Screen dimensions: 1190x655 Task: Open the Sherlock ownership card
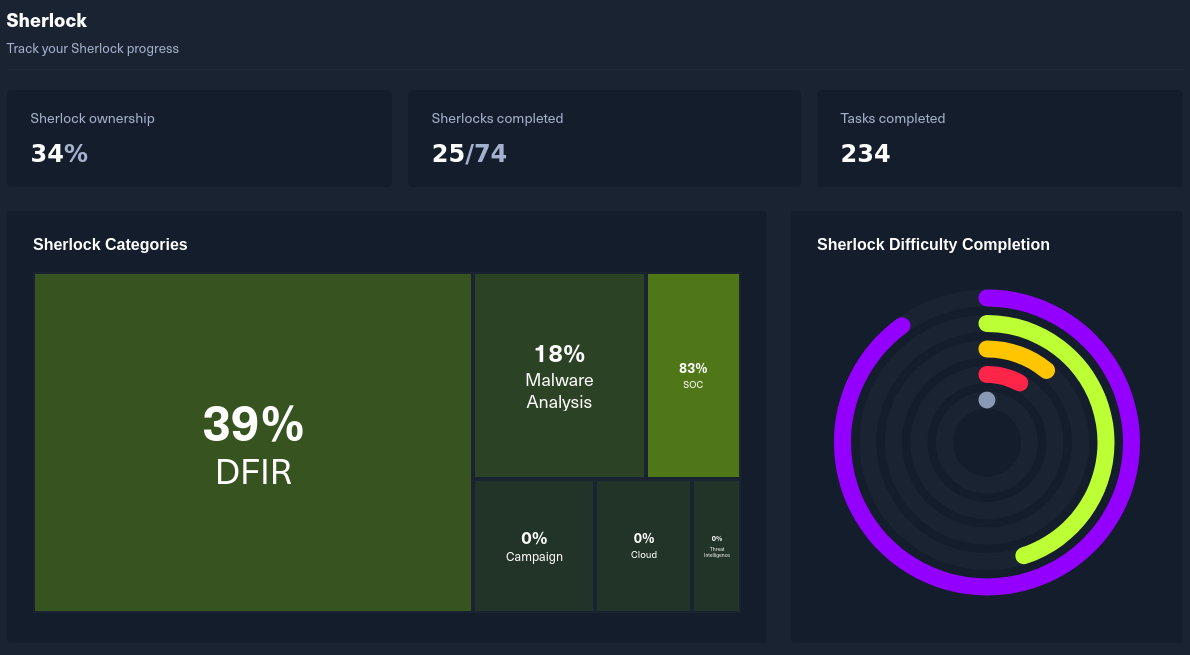click(x=200, y=138)
